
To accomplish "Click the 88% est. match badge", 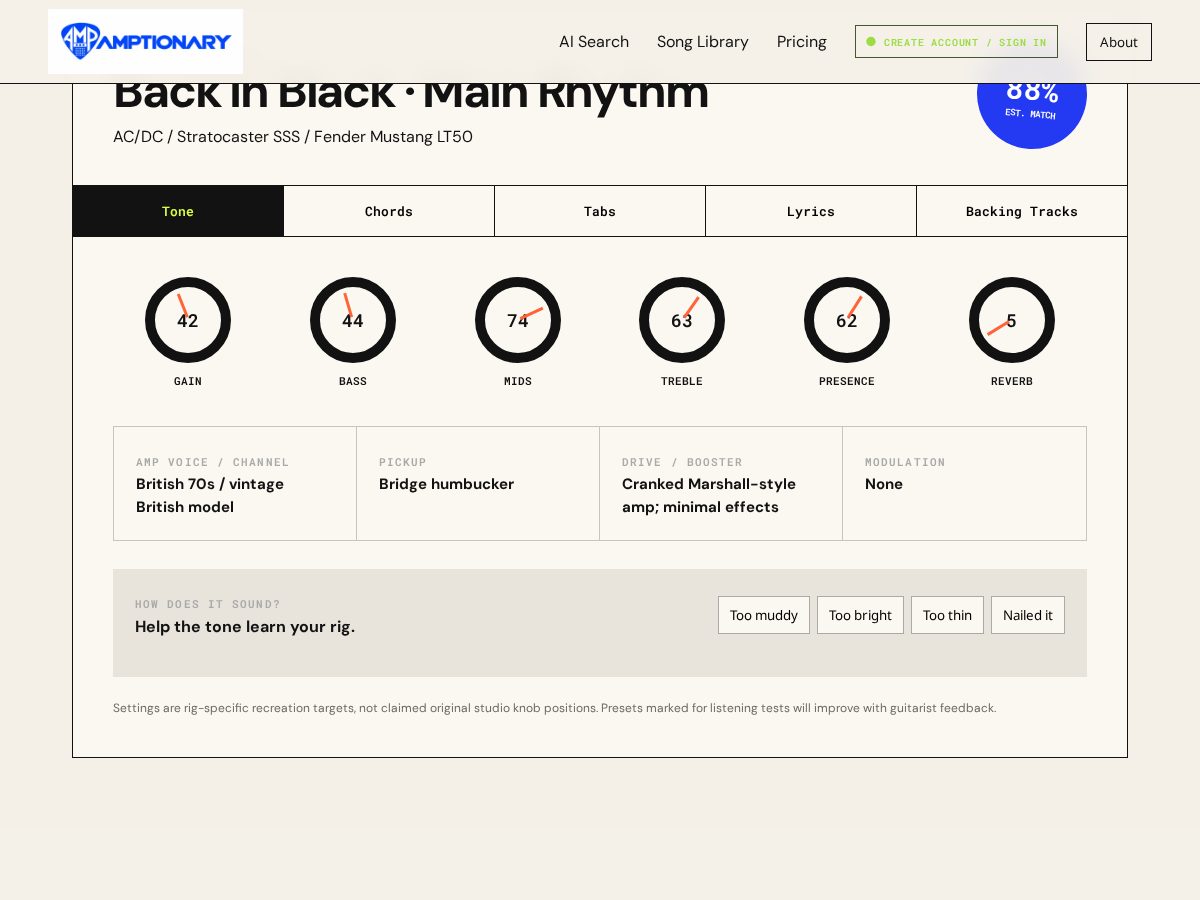I will 1032,116.
